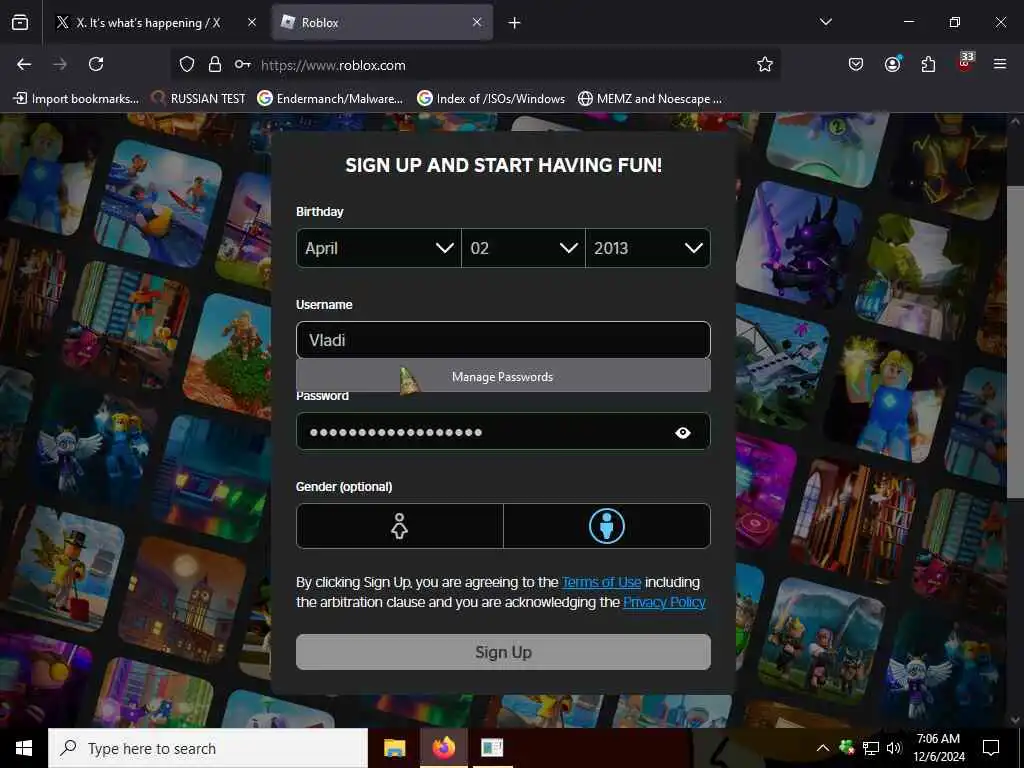
Task: Show site security padlock info
Action: pos(215,64)
